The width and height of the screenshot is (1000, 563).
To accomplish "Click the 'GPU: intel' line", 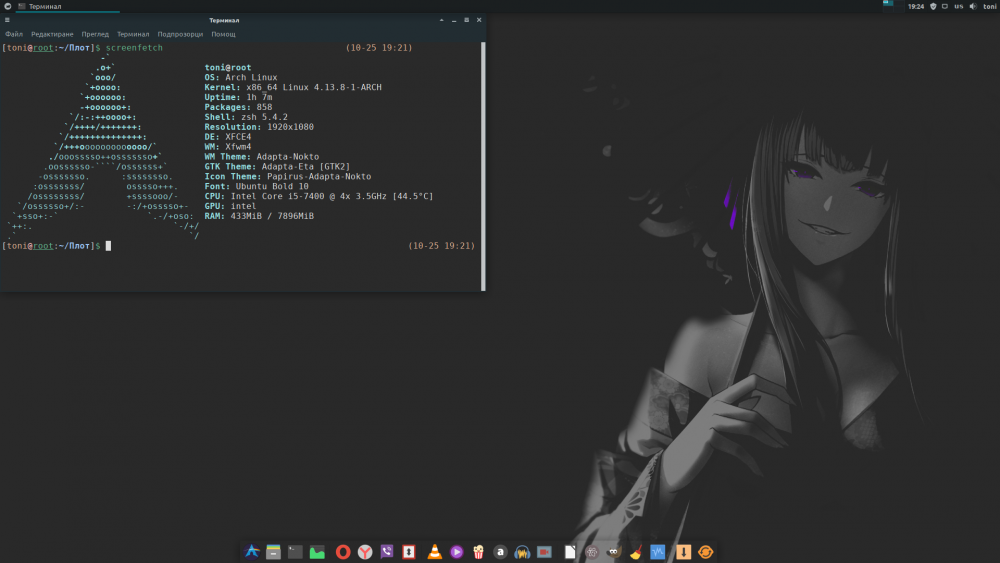I will click(x=231, y=207).
